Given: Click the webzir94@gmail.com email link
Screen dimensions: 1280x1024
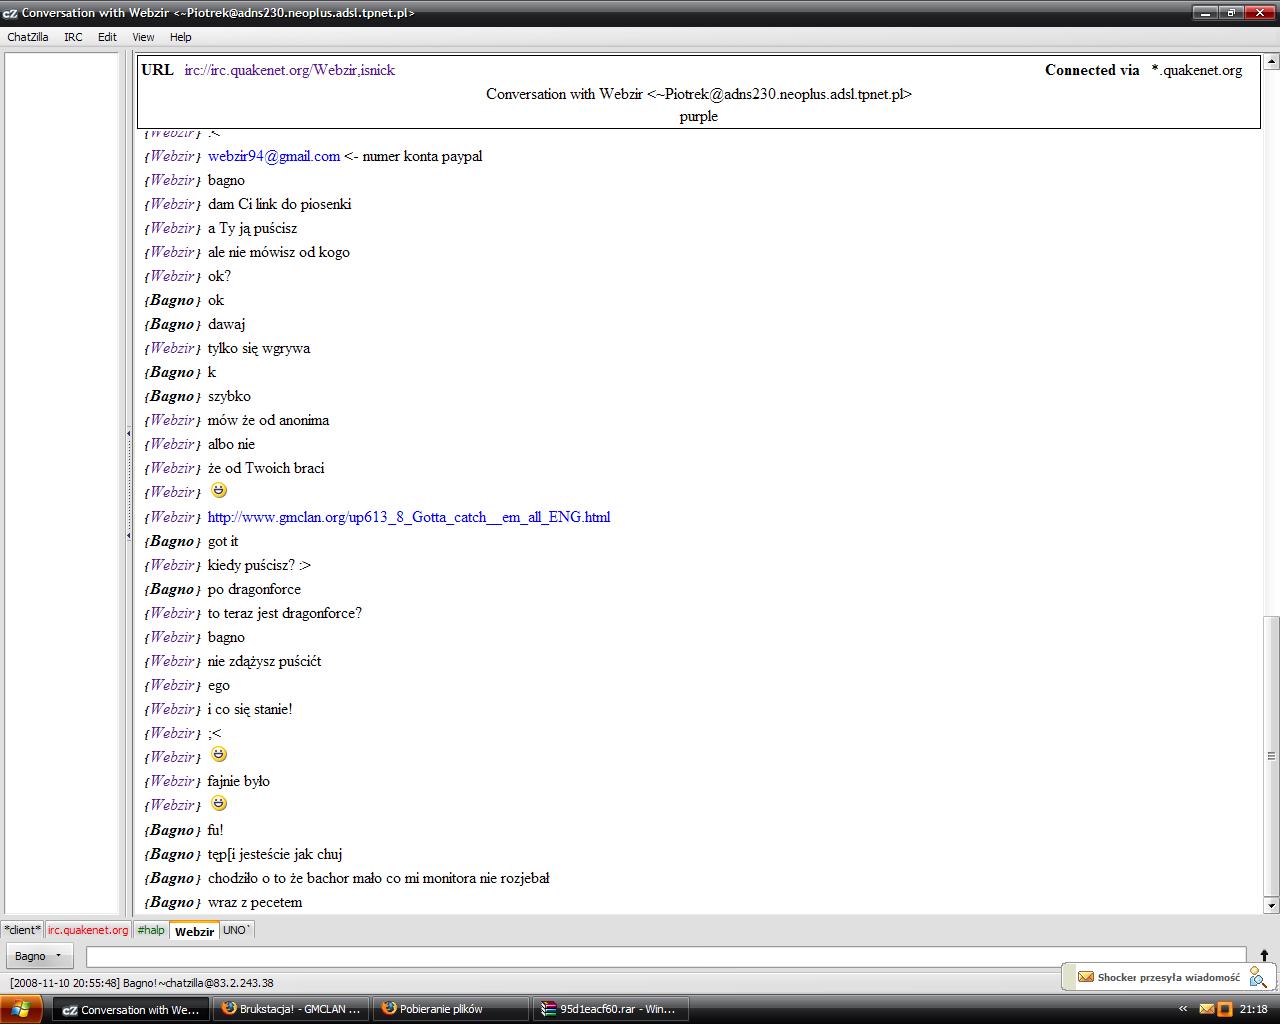Looking at the screenshot, I should coord(273,156).
